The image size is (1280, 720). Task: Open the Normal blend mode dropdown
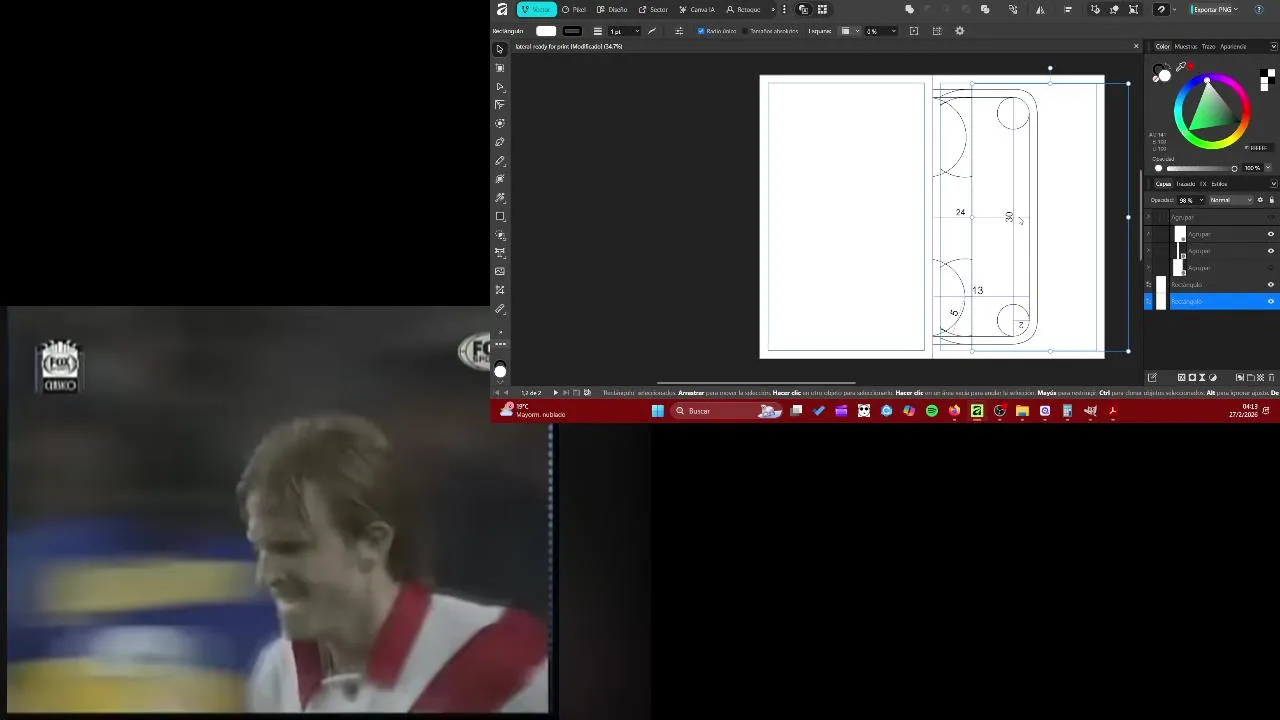tap(1229, 200)
